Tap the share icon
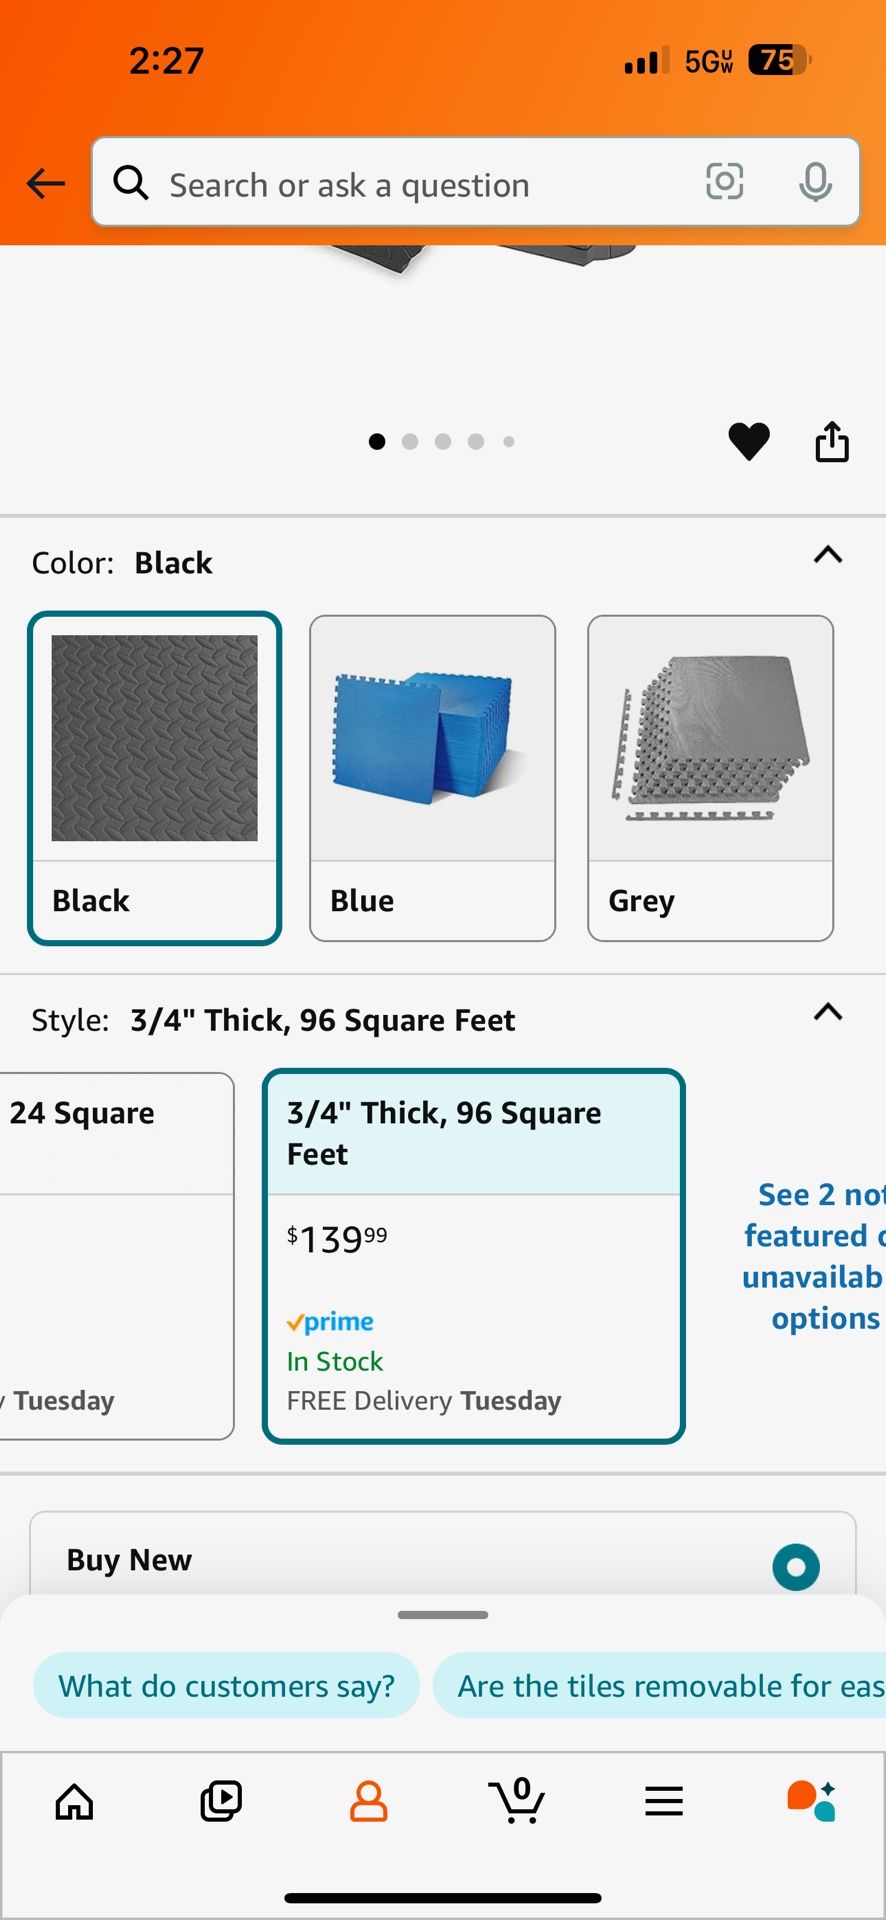Screen dimensions: 886x1920 (832, 441)
